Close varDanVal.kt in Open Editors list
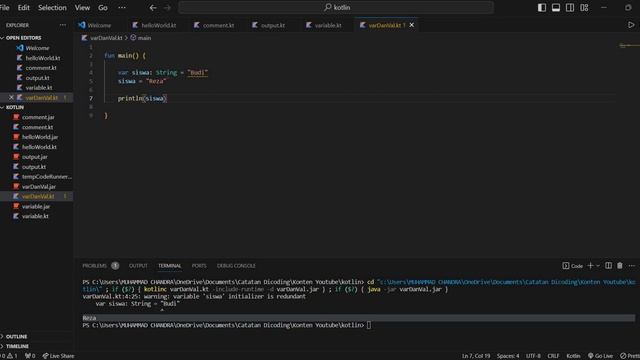Screen dimensions: 640x360 [11, 98]
